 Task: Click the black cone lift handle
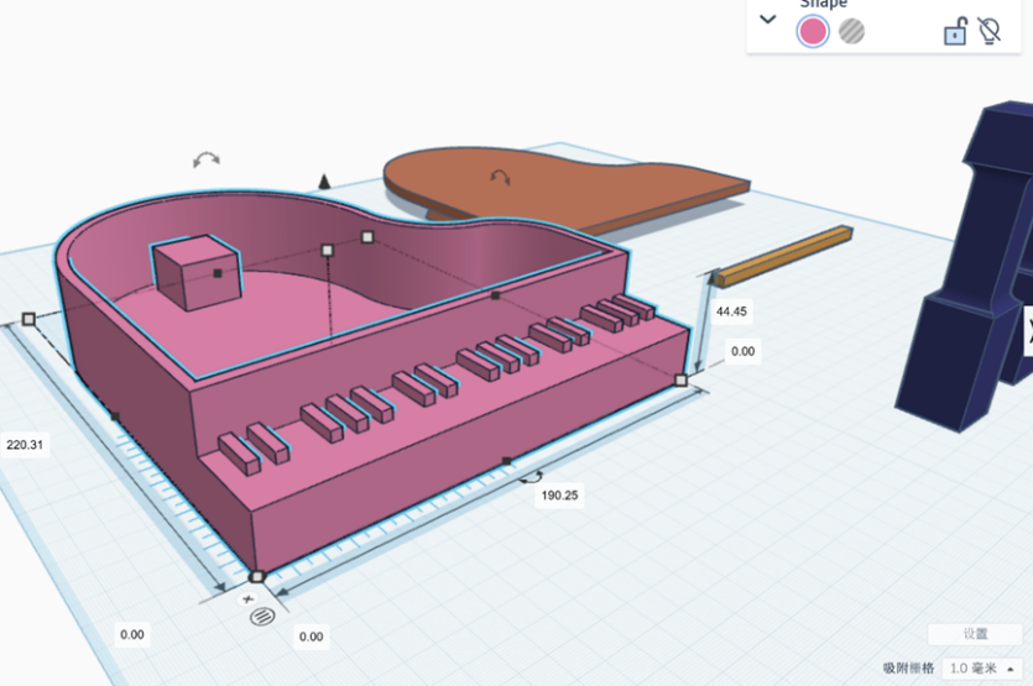(324, 181)
